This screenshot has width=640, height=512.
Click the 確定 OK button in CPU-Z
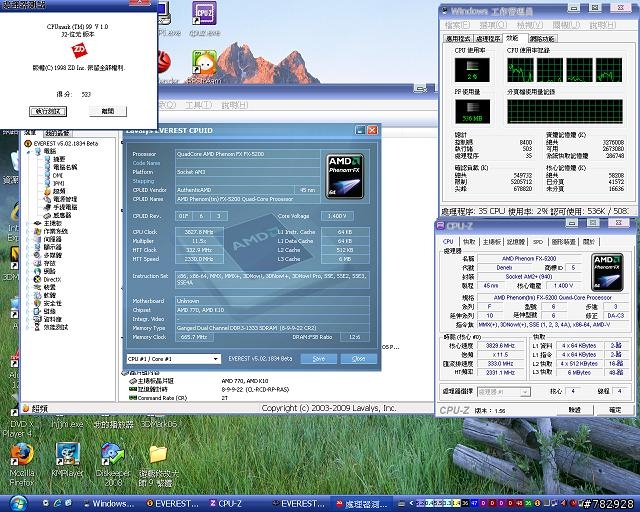pyautogui.click(x=615, y=410)
